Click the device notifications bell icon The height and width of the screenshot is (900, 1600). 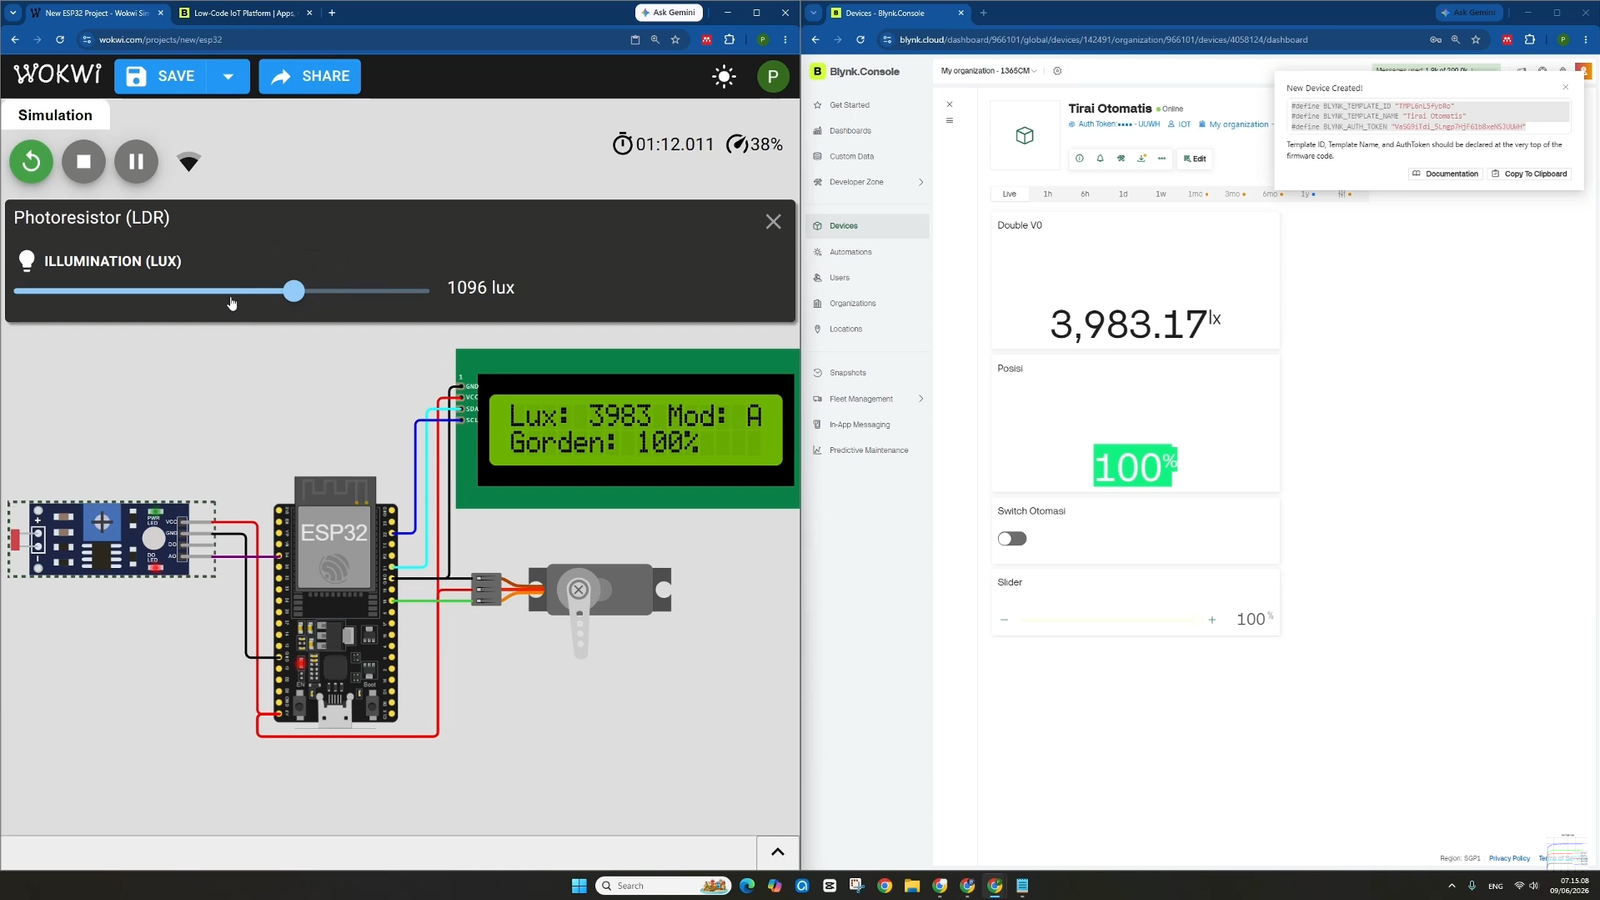pos(1100,158)
